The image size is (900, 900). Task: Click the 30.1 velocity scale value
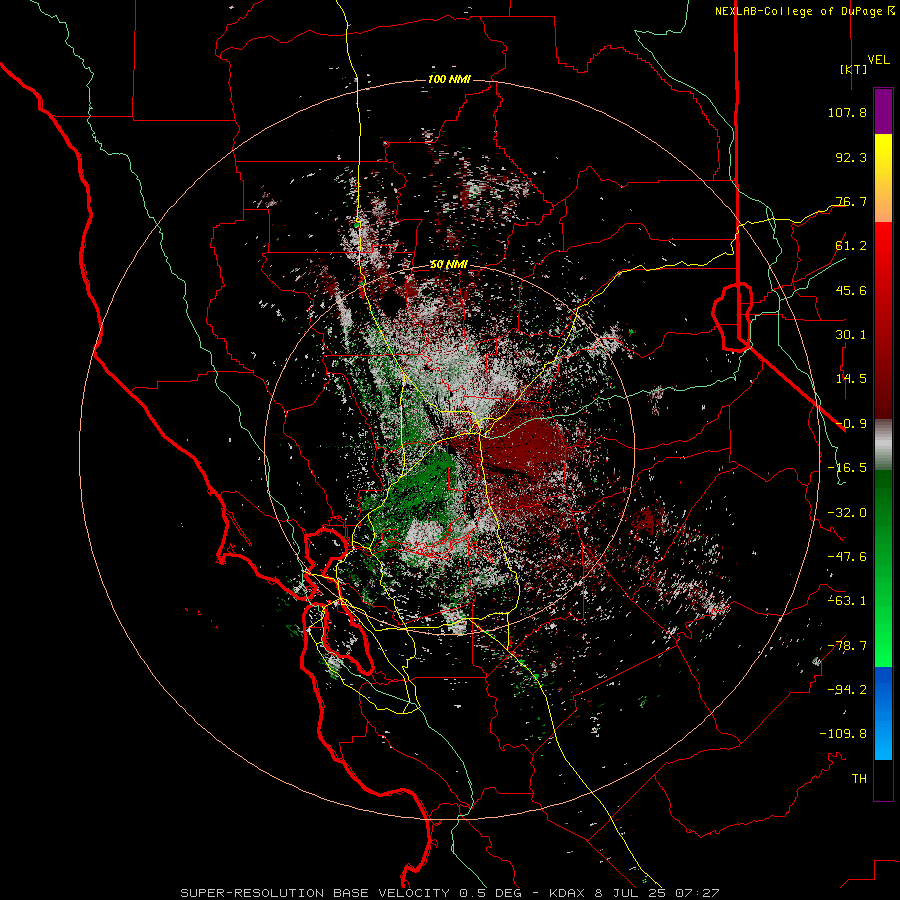click(851, 335)
